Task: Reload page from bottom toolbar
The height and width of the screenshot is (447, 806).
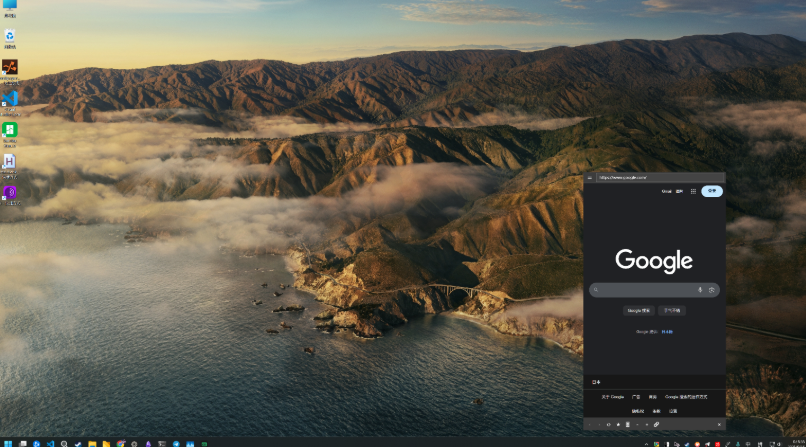Action: [x=608, y=425]
